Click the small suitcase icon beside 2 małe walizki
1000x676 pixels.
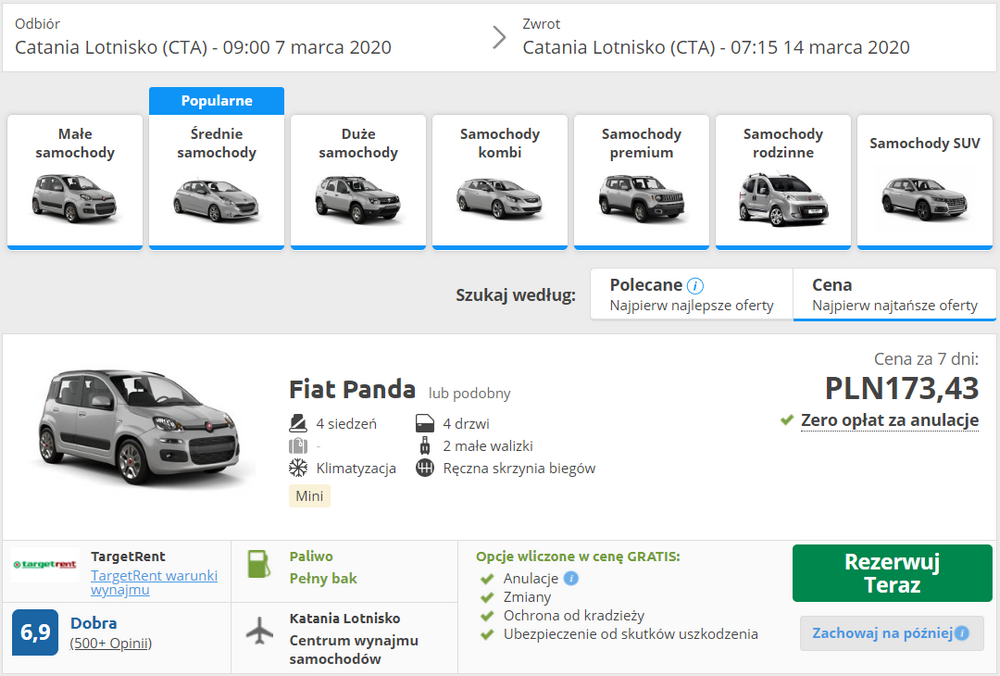click(425, 445)
